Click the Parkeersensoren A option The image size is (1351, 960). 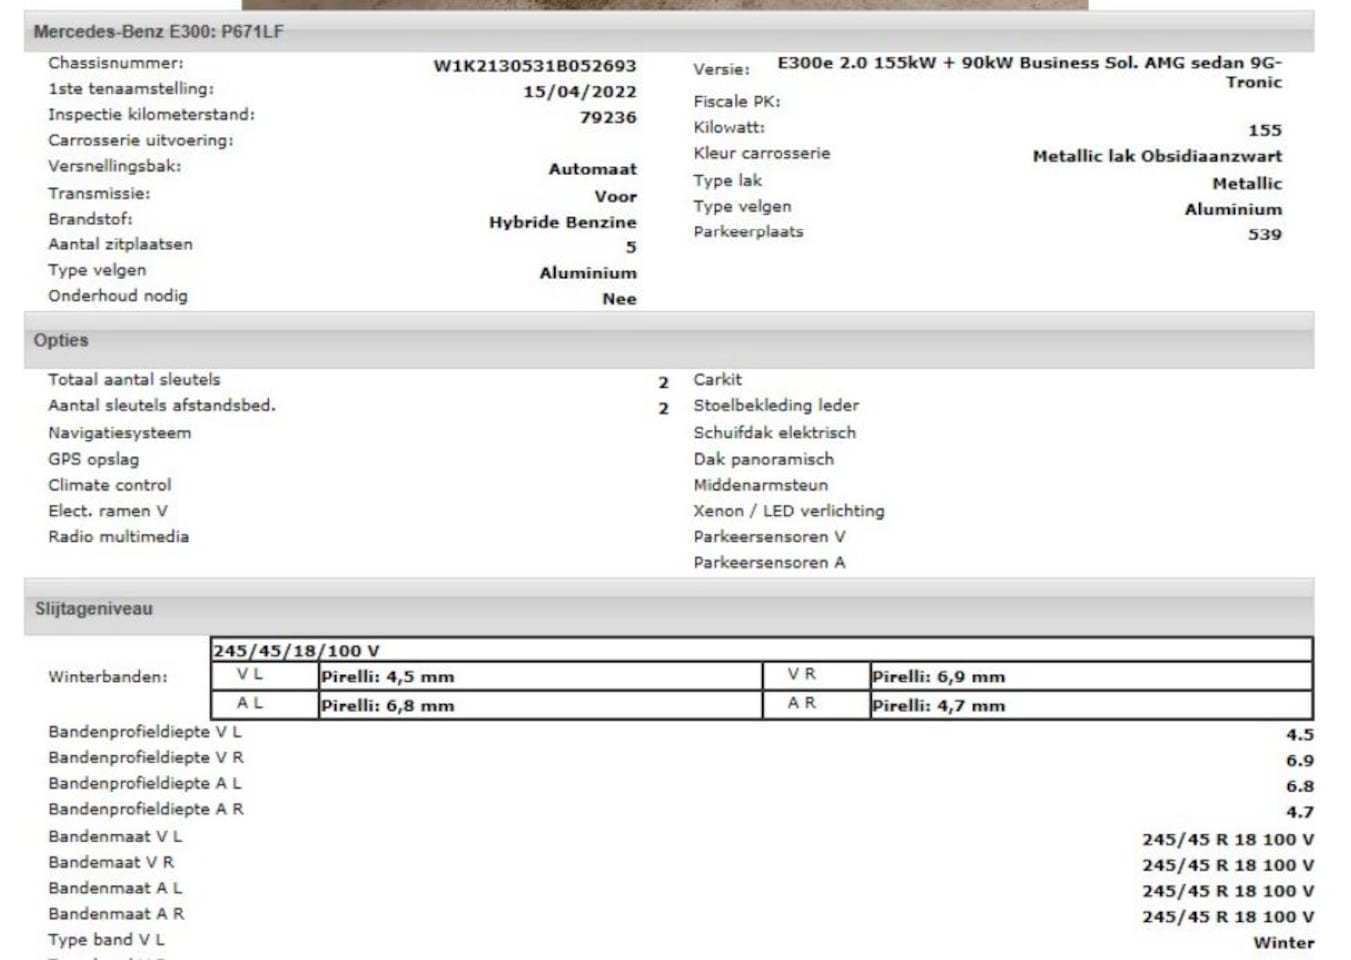tap(769, 563)
